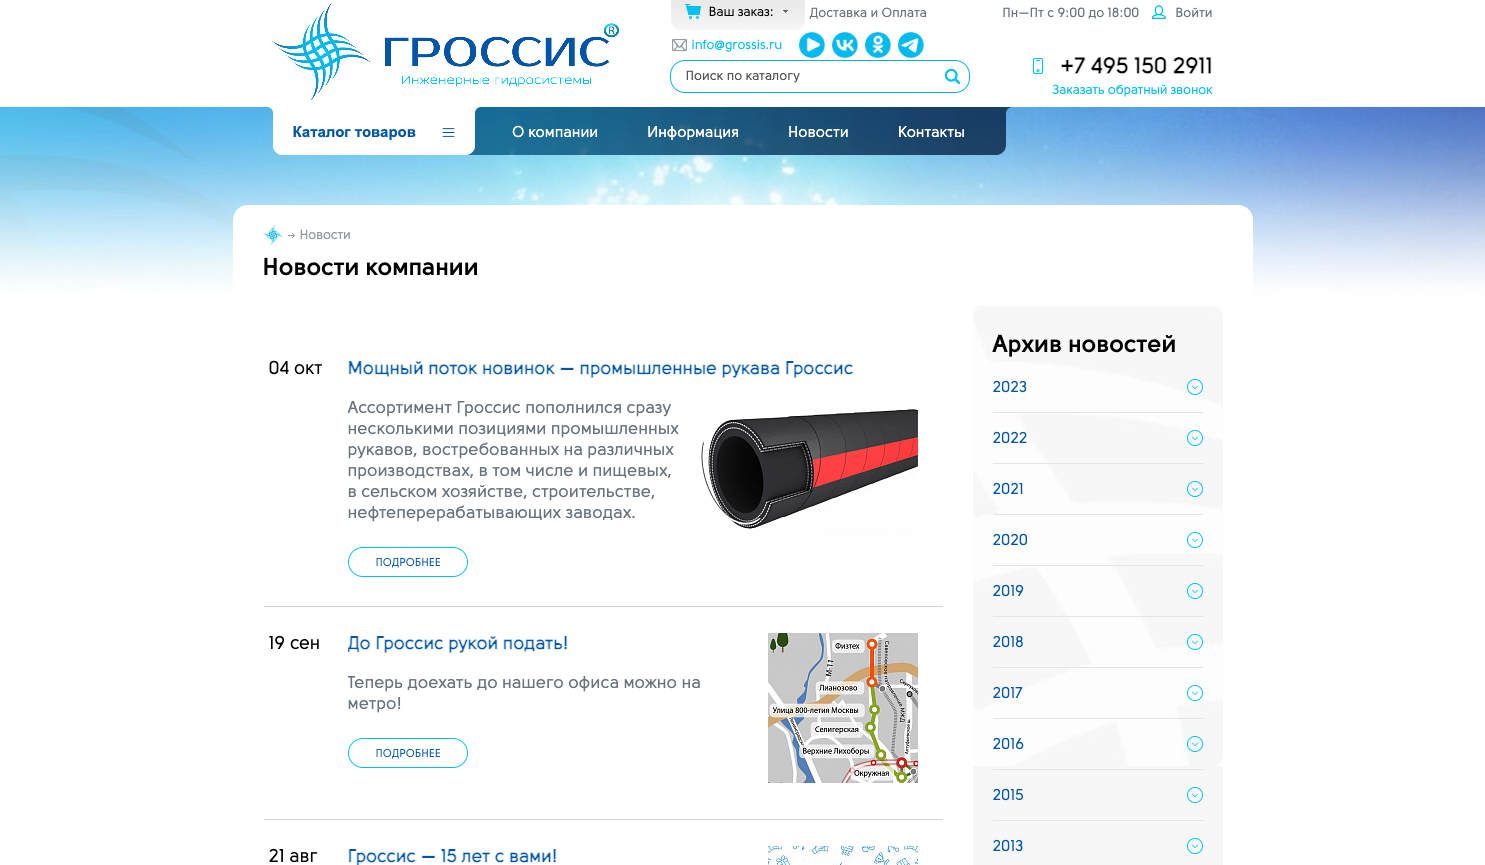Open the Ваш заказ cart dropdown
The width and height of the screenshot is (1485, 865).
738,13
